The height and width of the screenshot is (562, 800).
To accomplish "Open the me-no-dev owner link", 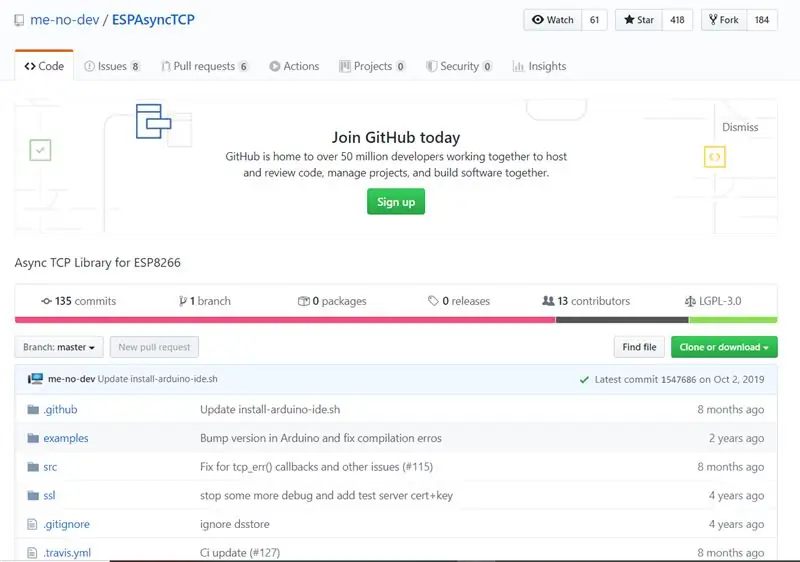I will pos(64,20).
